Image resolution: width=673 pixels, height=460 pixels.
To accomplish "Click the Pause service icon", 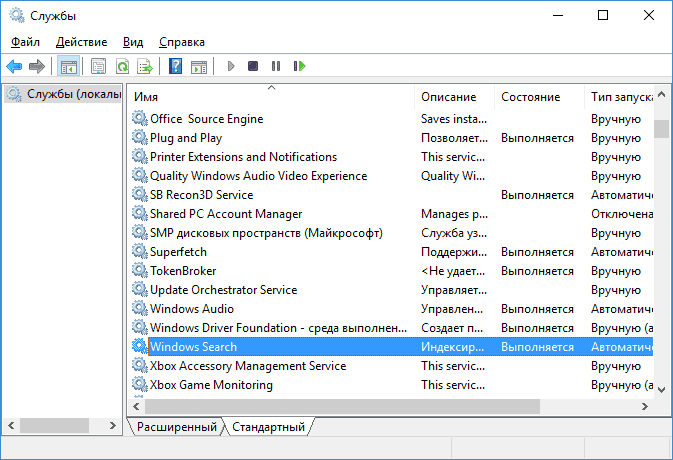I will (x=276, y=66).
